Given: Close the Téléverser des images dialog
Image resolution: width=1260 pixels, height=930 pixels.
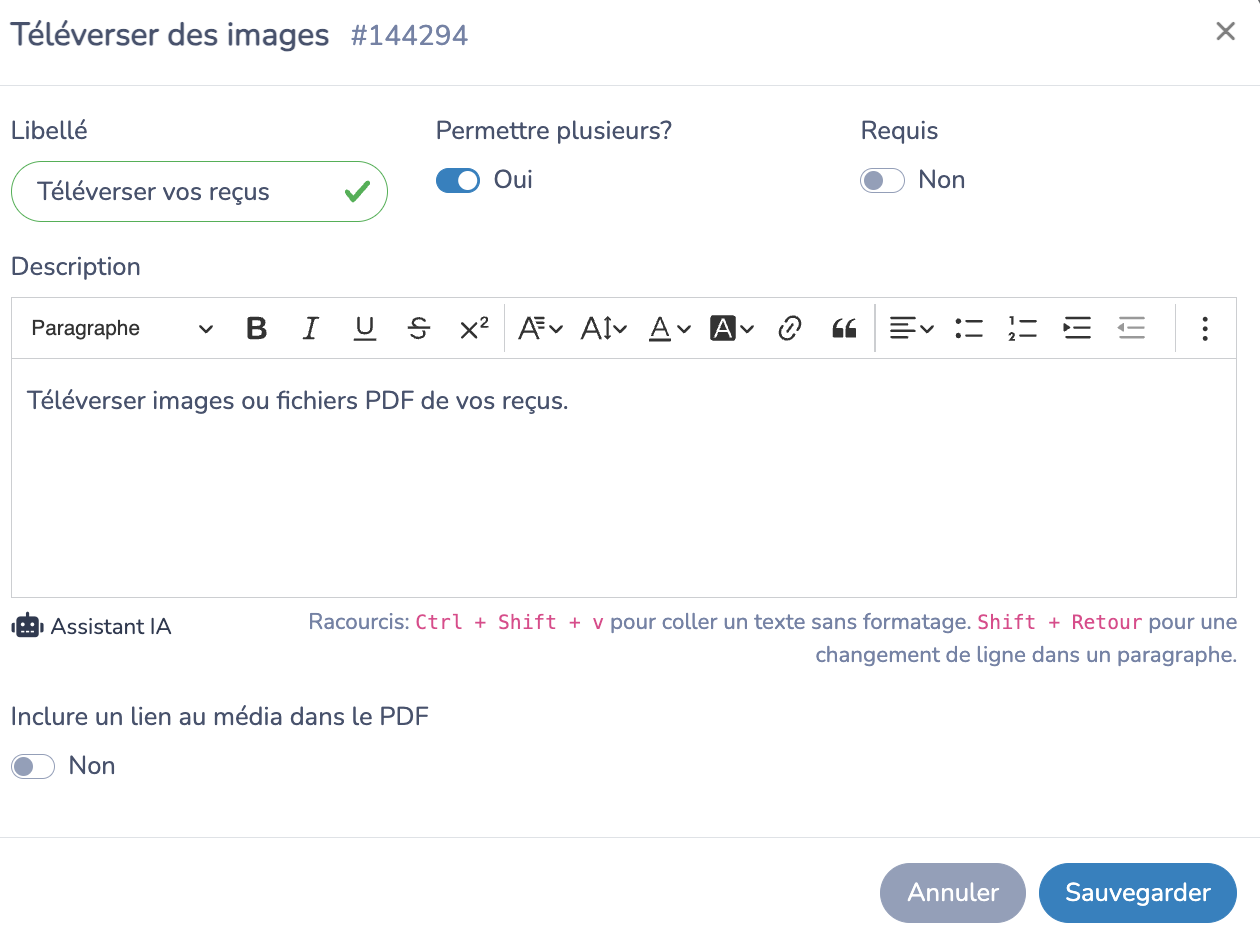Looking at the screenshot, I should [1225, 32].
